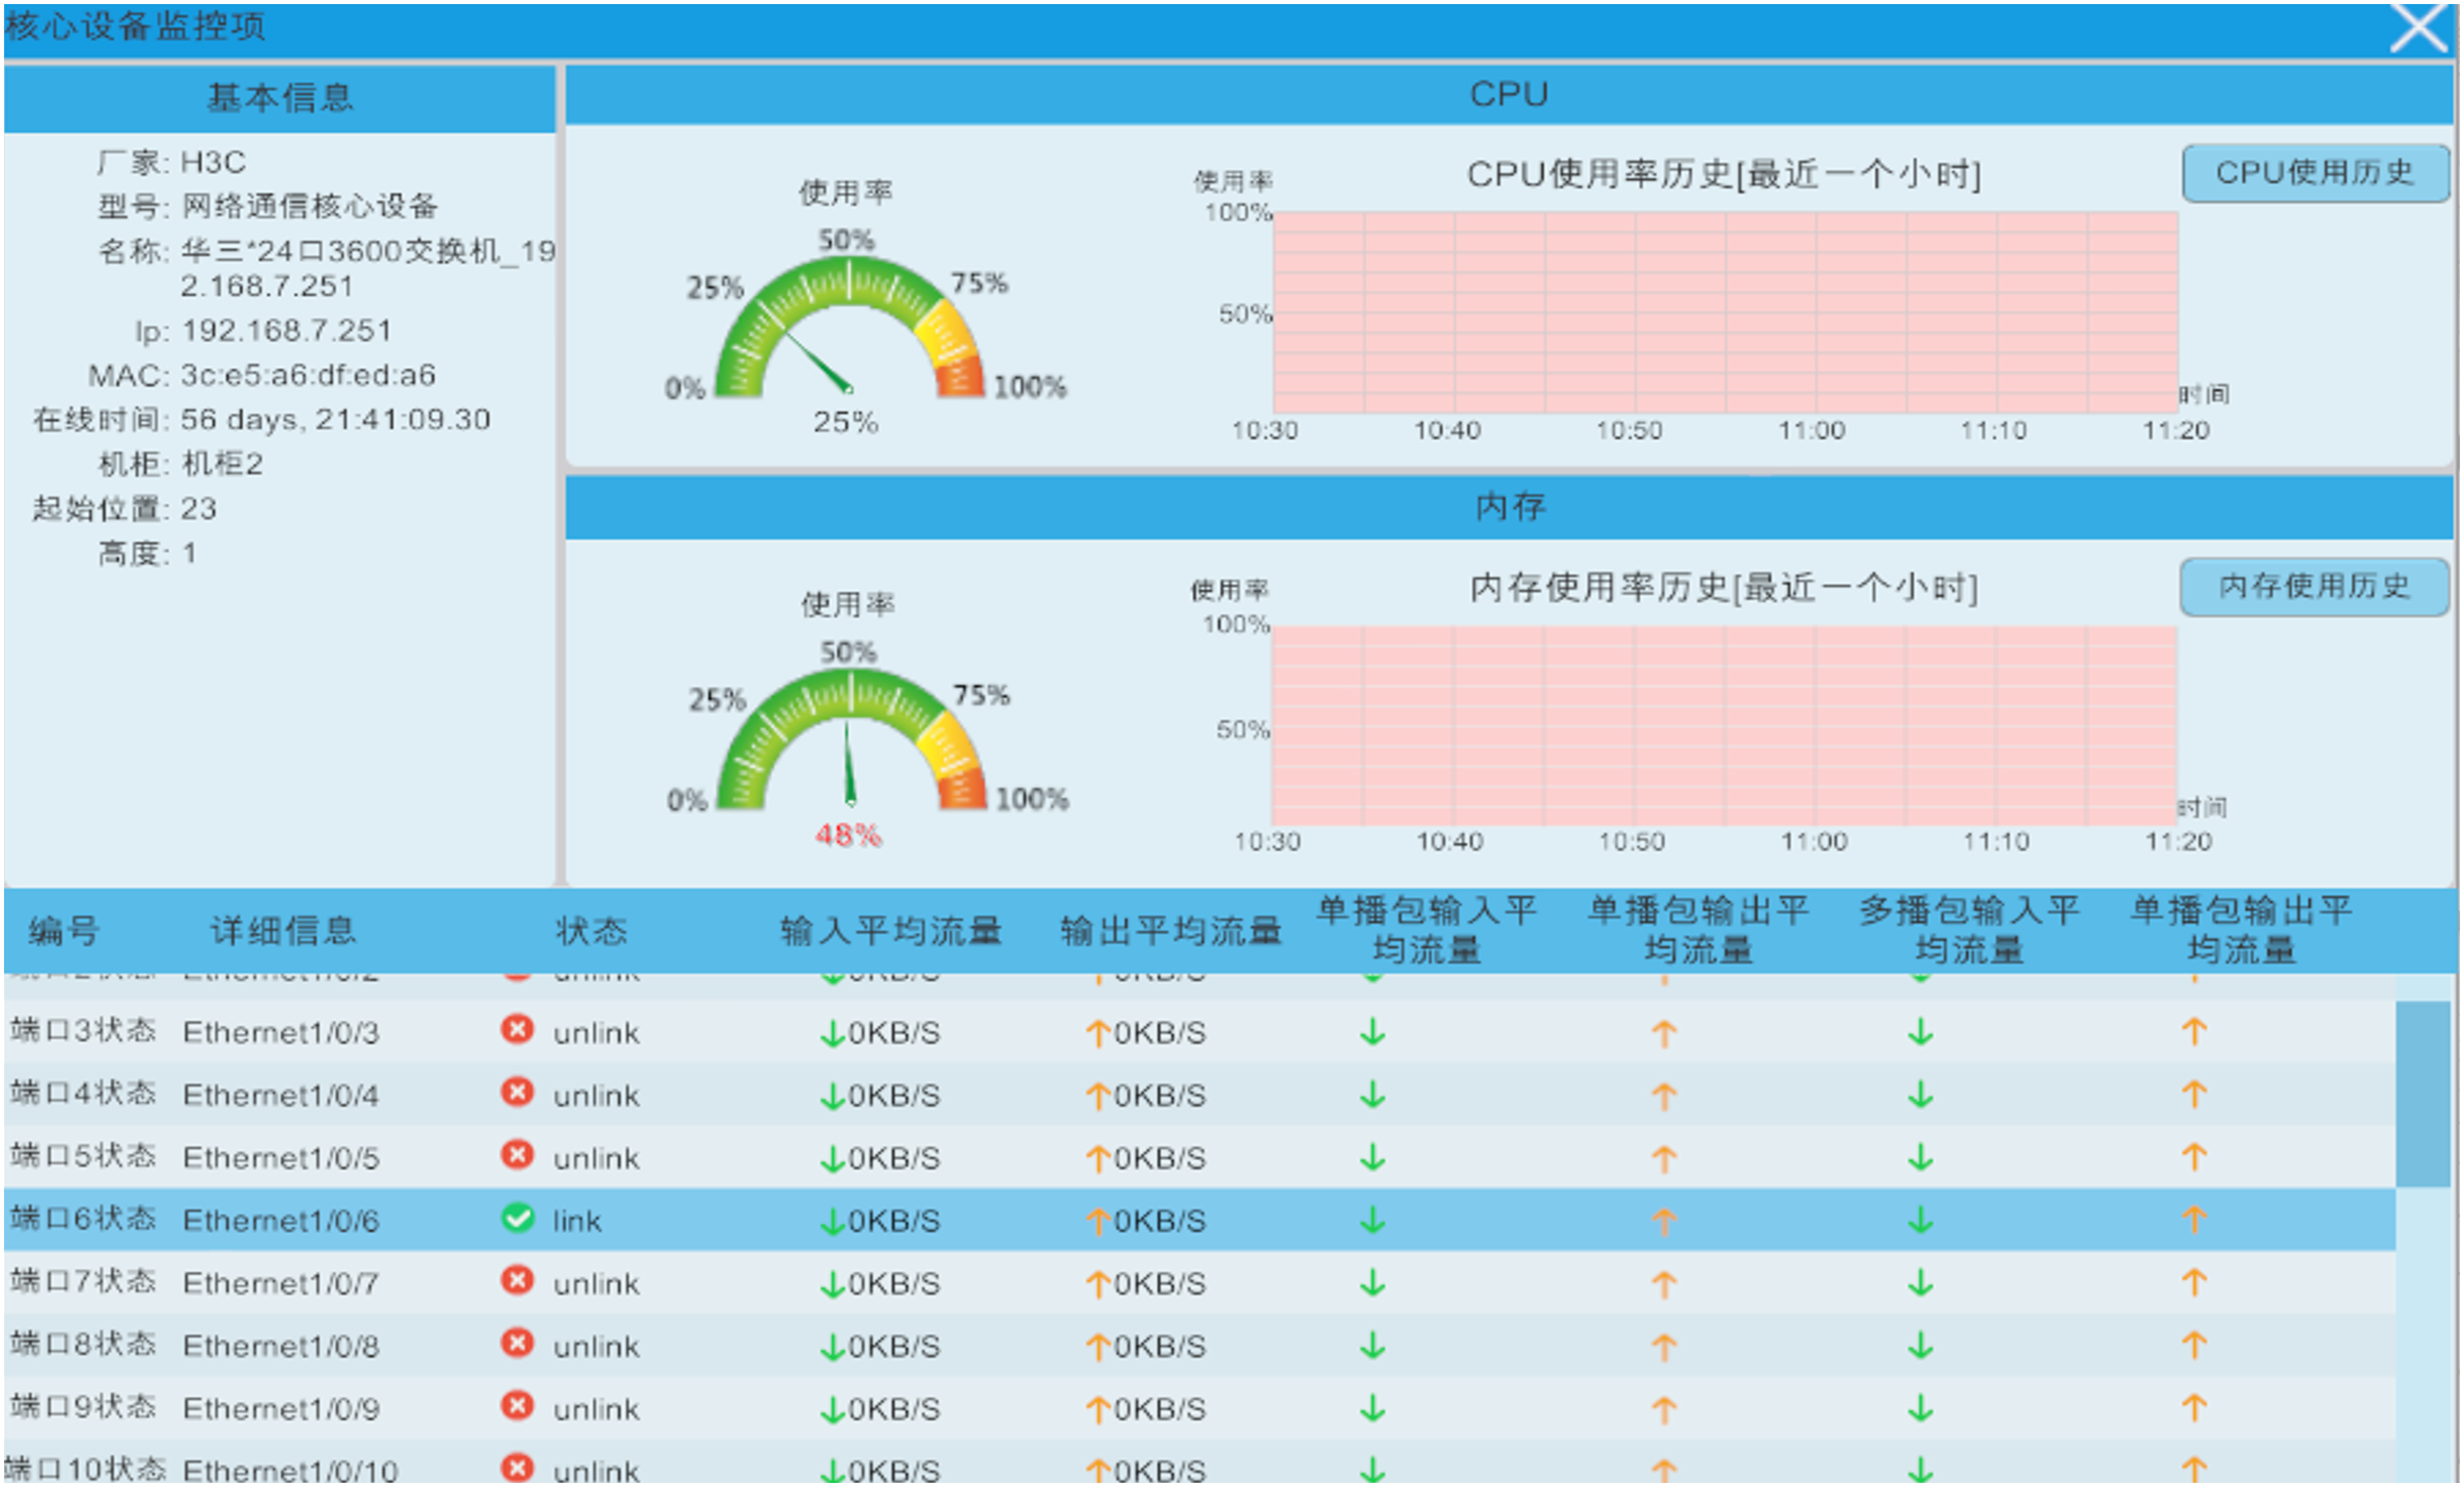Click the 详细信息 column header
The image size is (2464, 1487).
pos(283,931)
